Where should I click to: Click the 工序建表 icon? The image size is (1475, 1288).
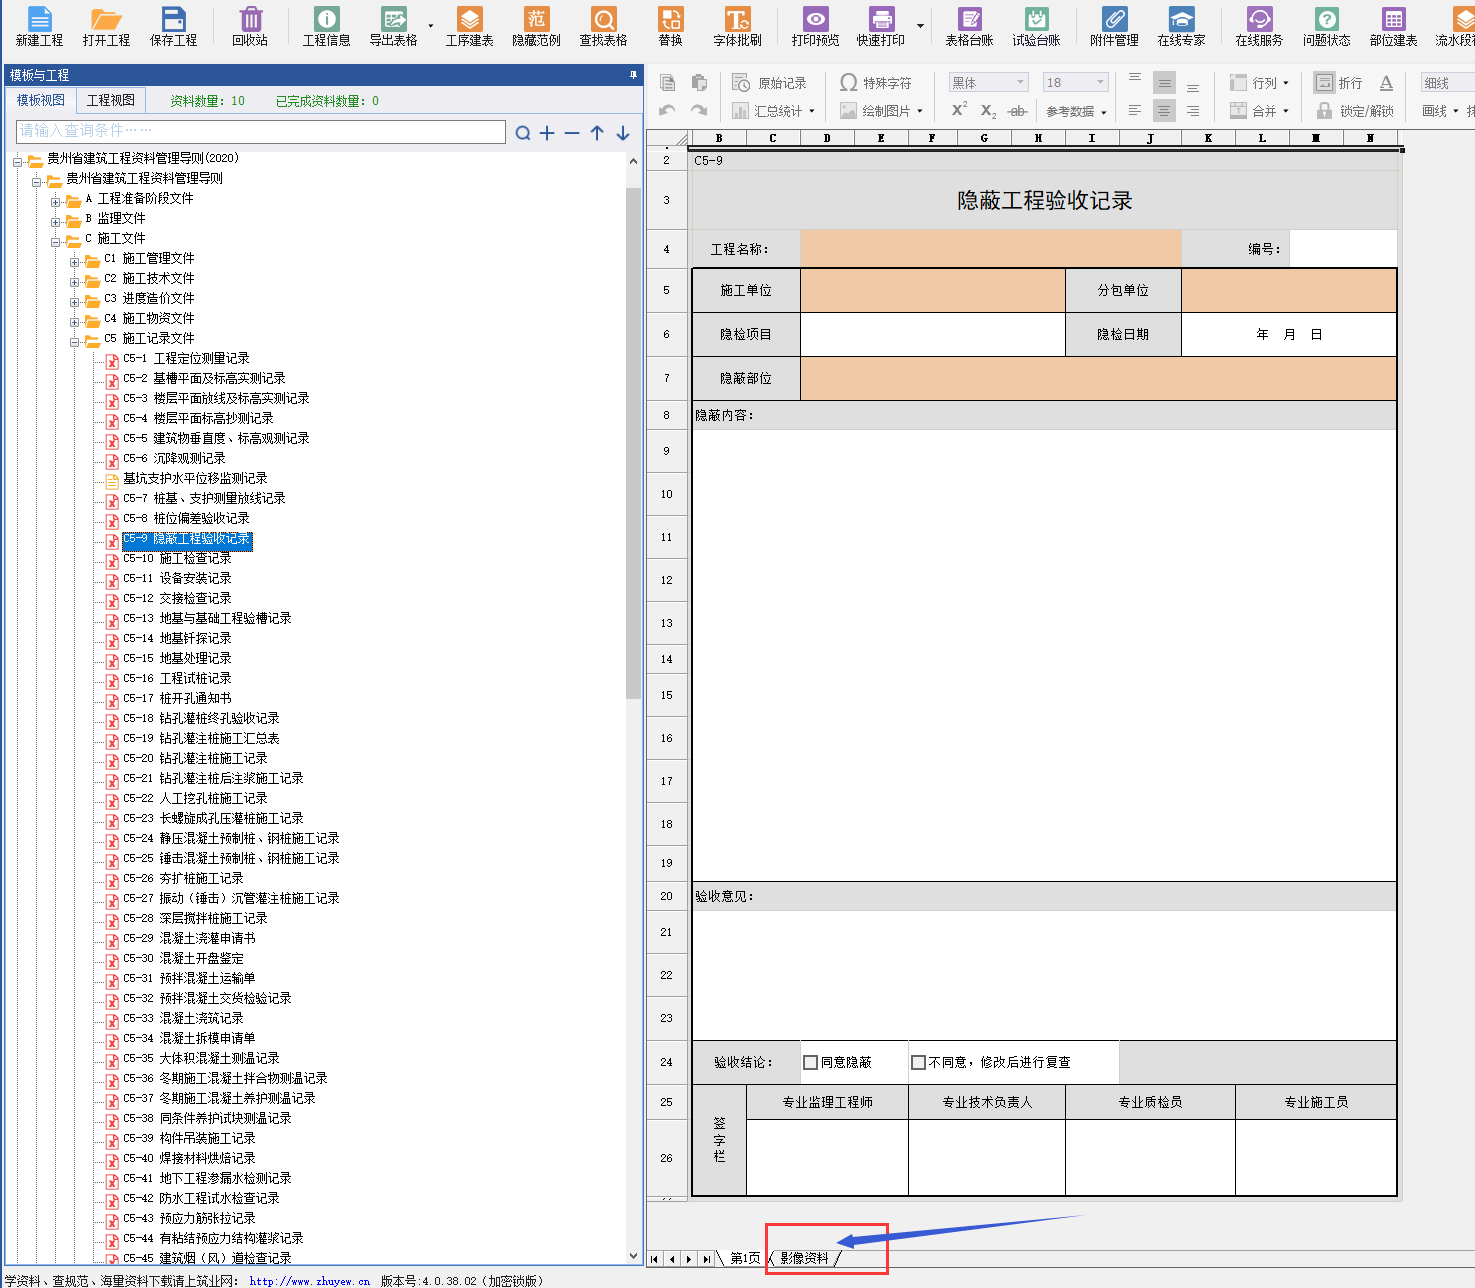[x=469, y=26]
